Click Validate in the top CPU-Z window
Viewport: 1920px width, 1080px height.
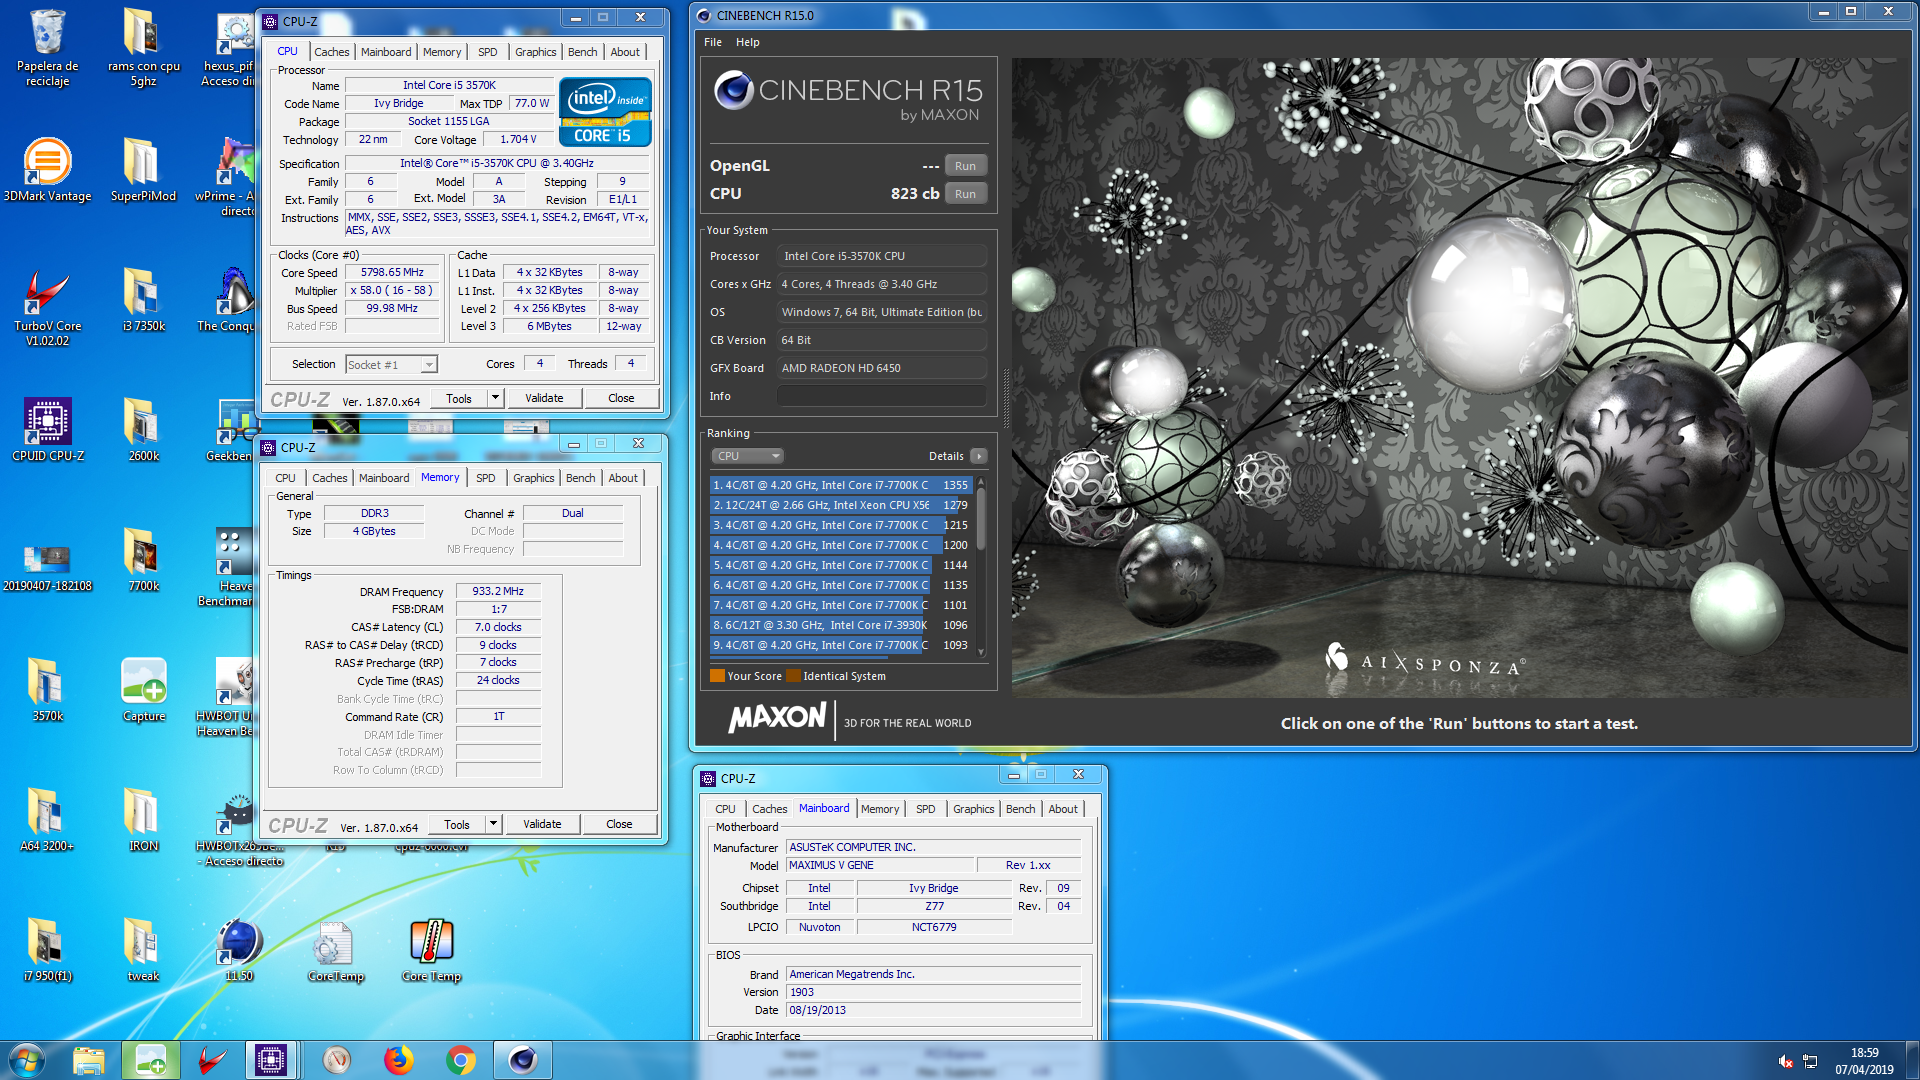pos(544,398)
